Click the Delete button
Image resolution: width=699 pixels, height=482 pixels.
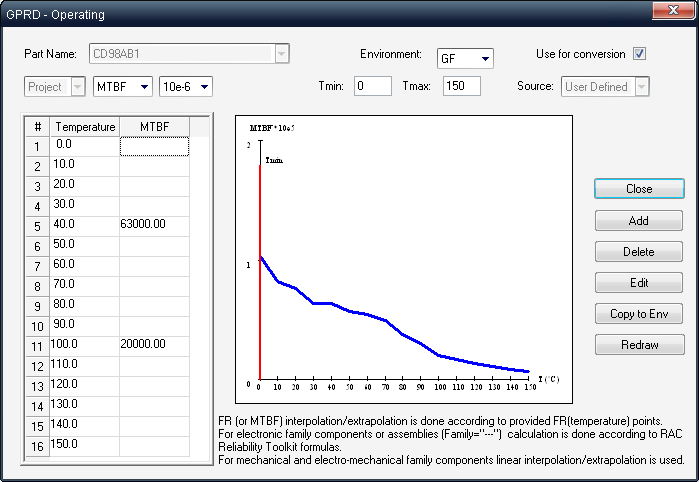click(x=638, y=252)
